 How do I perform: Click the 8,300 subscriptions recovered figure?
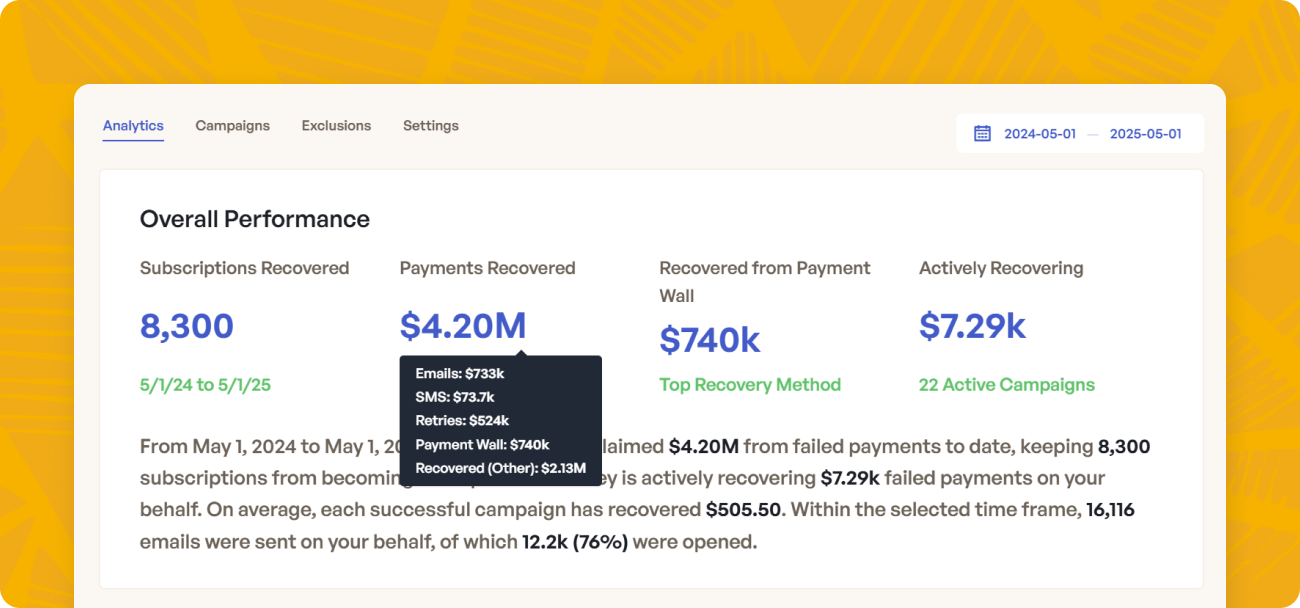tap(187, 326)
